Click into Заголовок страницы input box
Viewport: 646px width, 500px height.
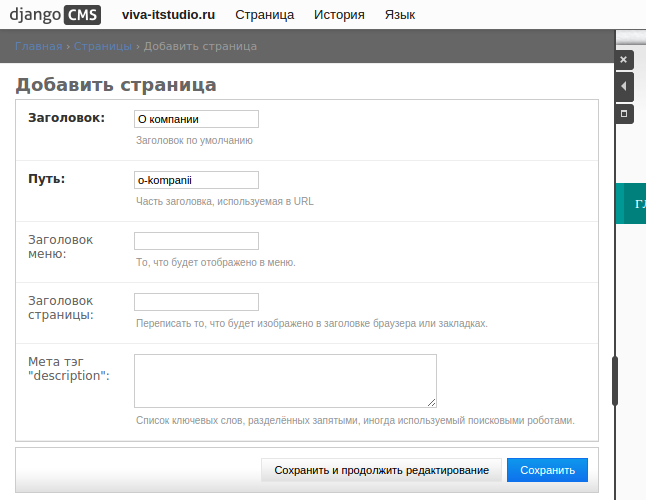click(196, 302)
